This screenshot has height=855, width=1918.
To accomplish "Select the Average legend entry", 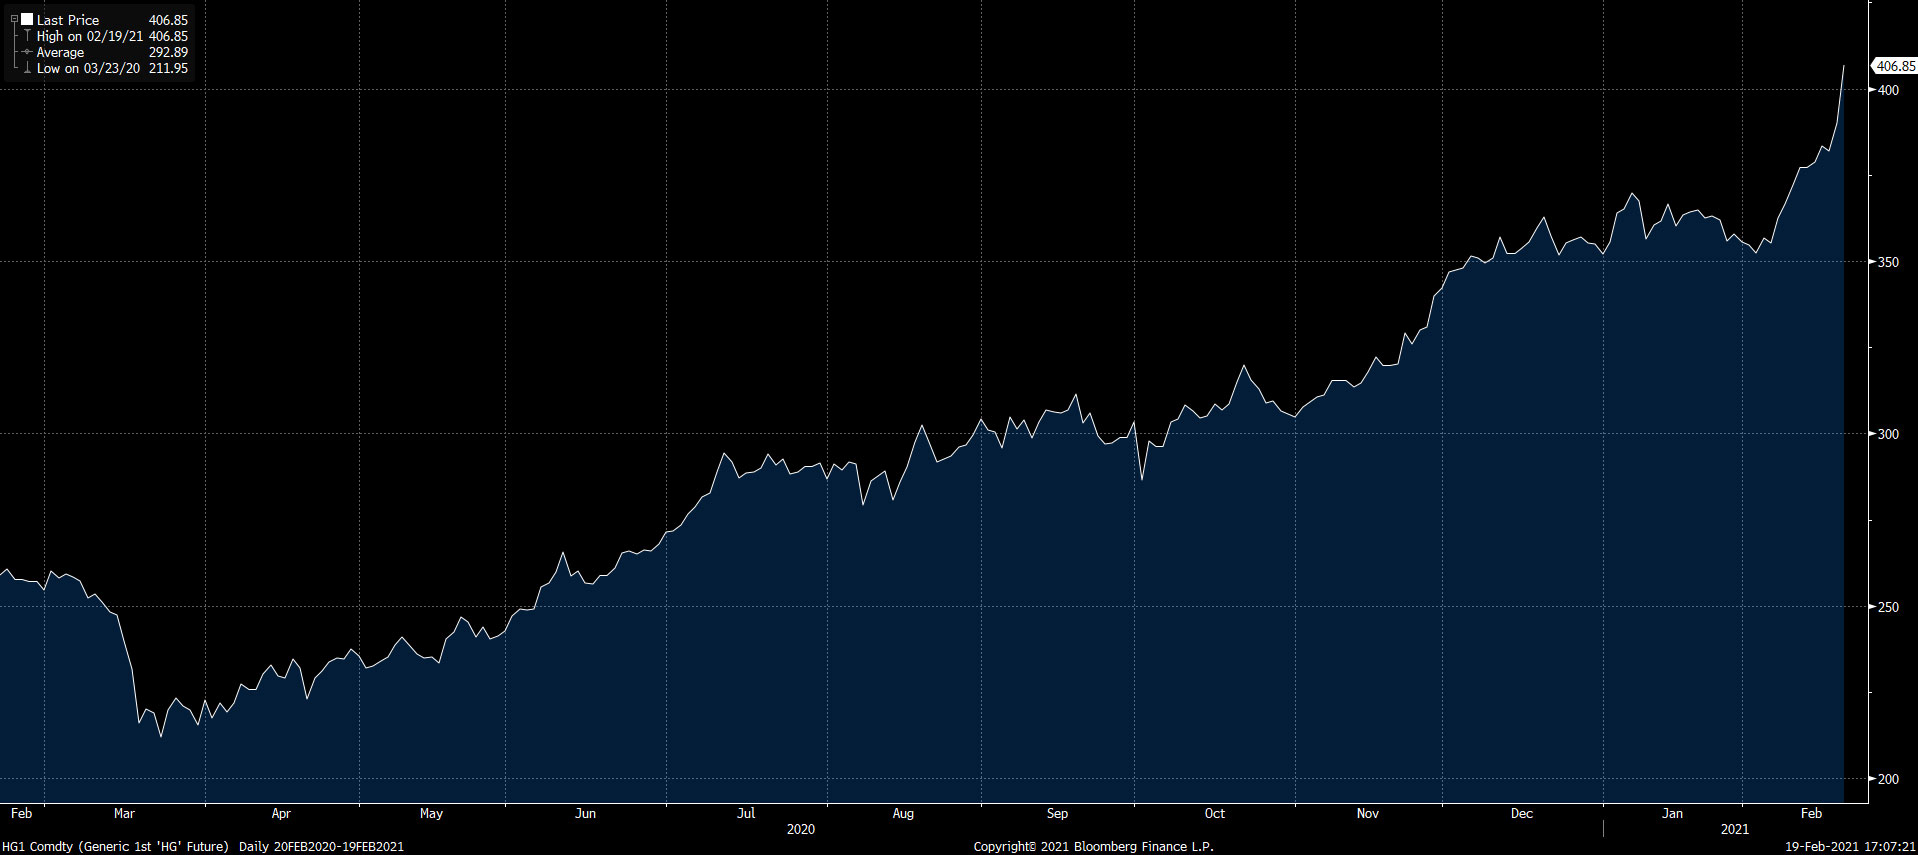I will pos(60,52).
